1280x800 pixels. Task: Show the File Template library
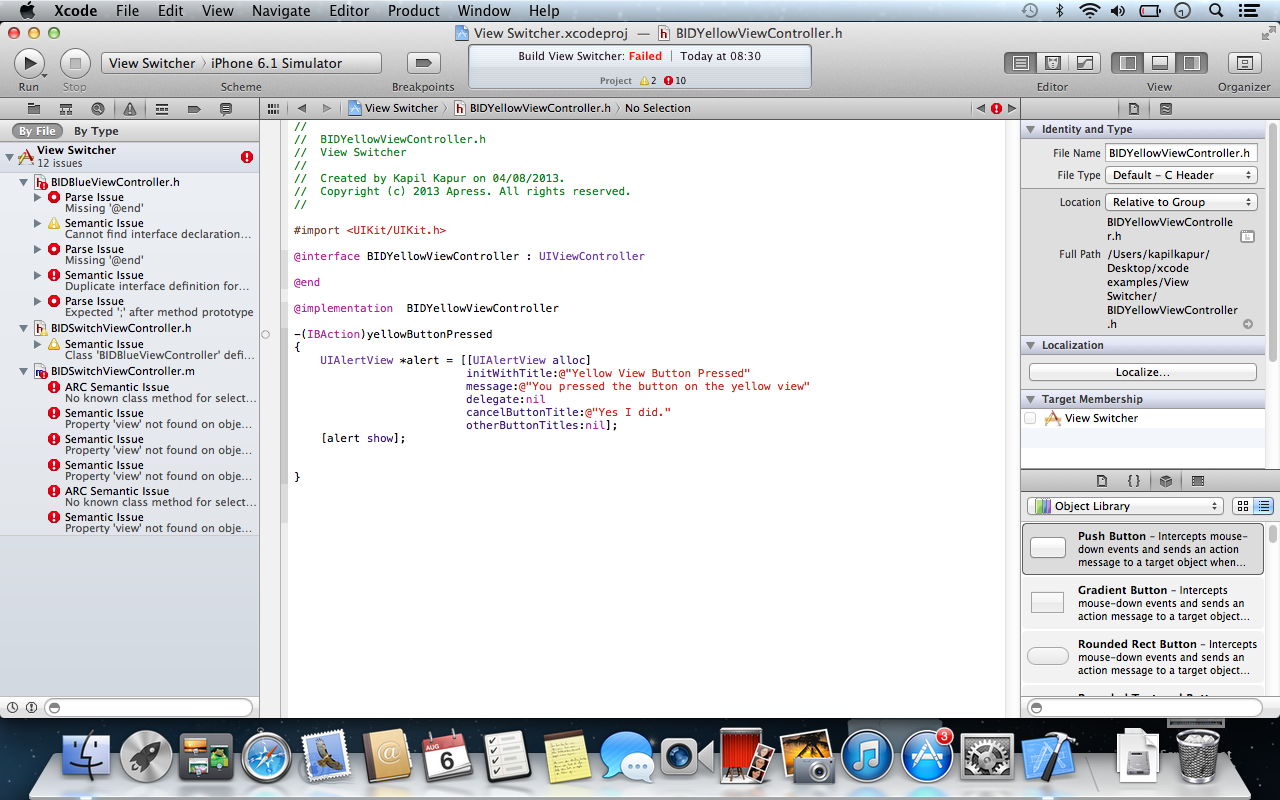coord(1102,481)
